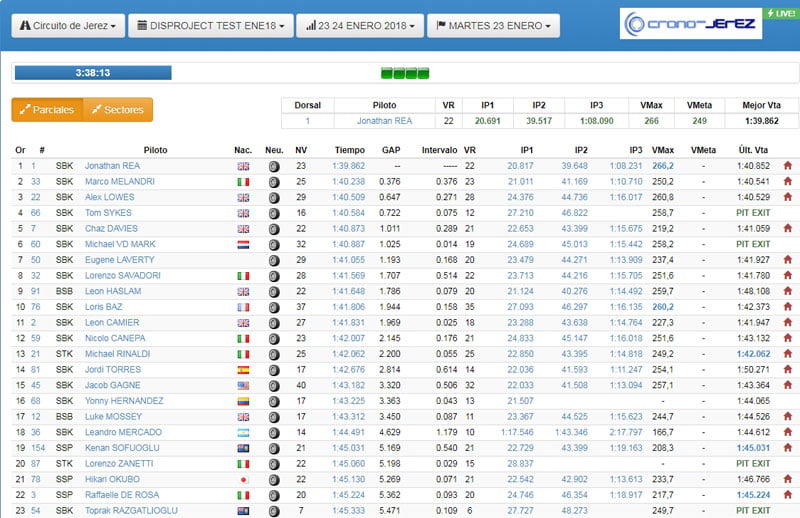Open the Circuito de Jerez dropdown
The width and height of the screenshot is (800, 518).
[x=68, y=25]
